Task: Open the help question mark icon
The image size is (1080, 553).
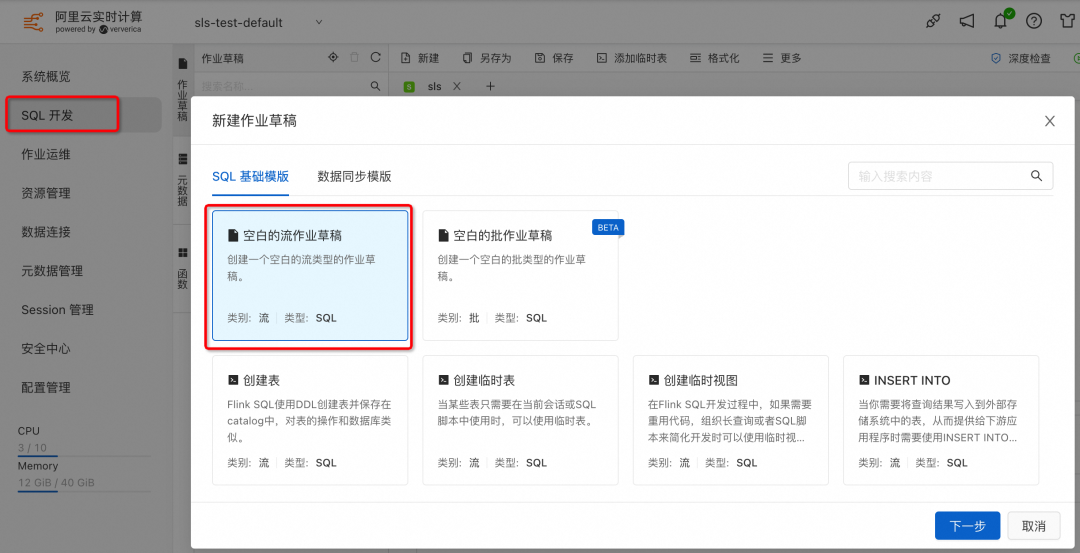Action: tap(1034, 21)
